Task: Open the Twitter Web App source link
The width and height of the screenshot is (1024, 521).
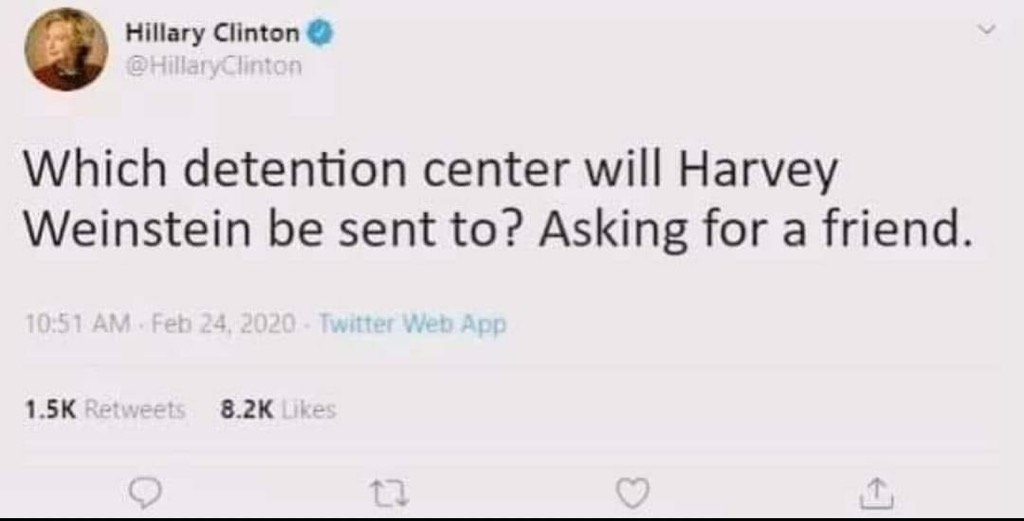Action: click(x=412, y=323)
